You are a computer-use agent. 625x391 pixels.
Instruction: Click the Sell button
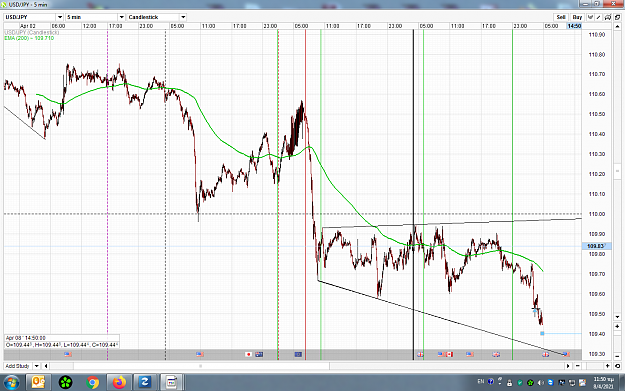pos(561,17)
